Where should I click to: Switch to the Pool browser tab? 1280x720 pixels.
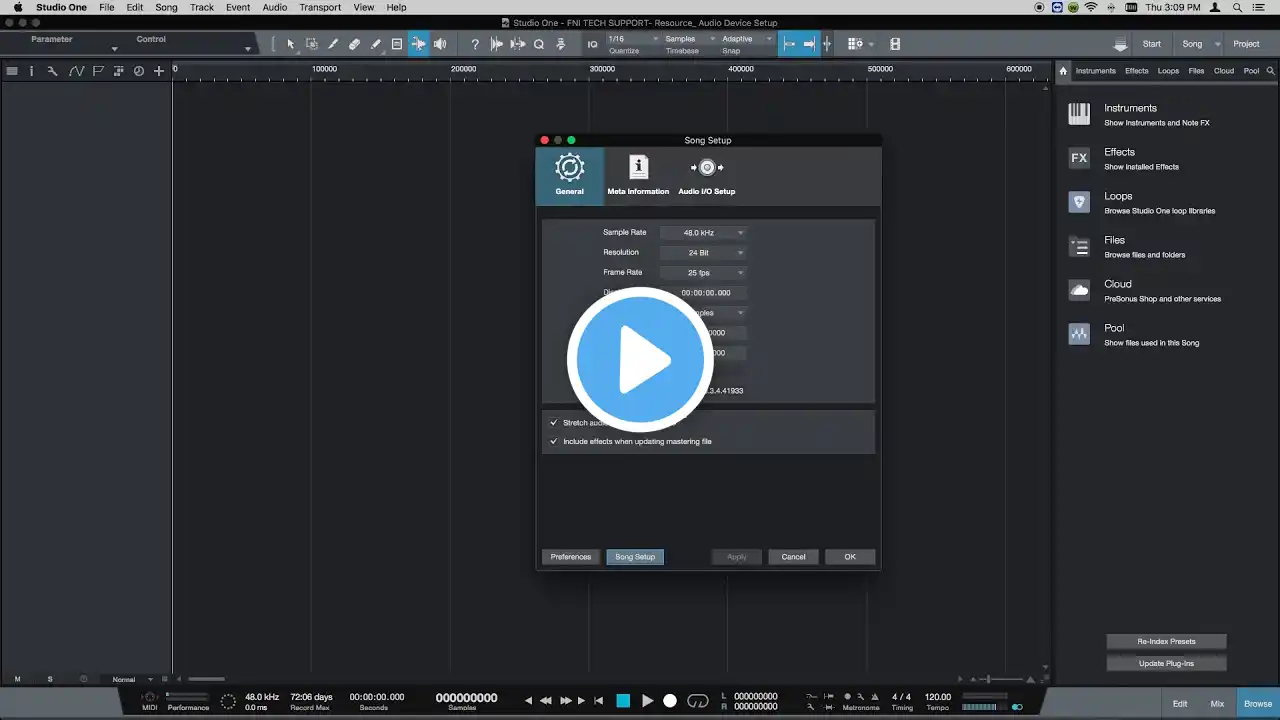pyautogui.click(x=1251, y=71)
